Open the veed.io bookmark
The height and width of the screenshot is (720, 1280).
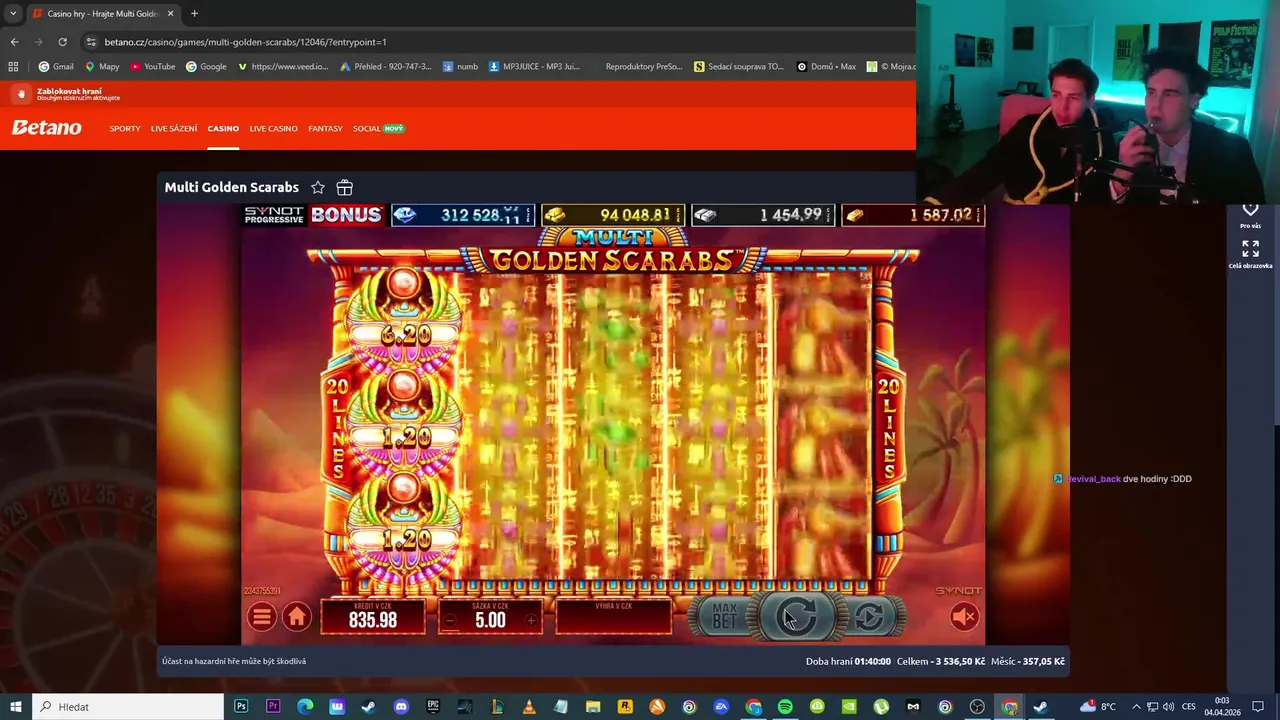(x=283, y=66)
